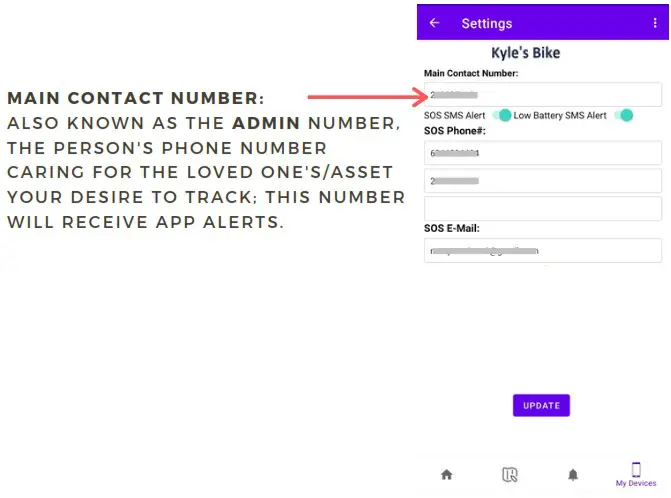
Task: Click the Settings title in the header
Action: (486, 23)
